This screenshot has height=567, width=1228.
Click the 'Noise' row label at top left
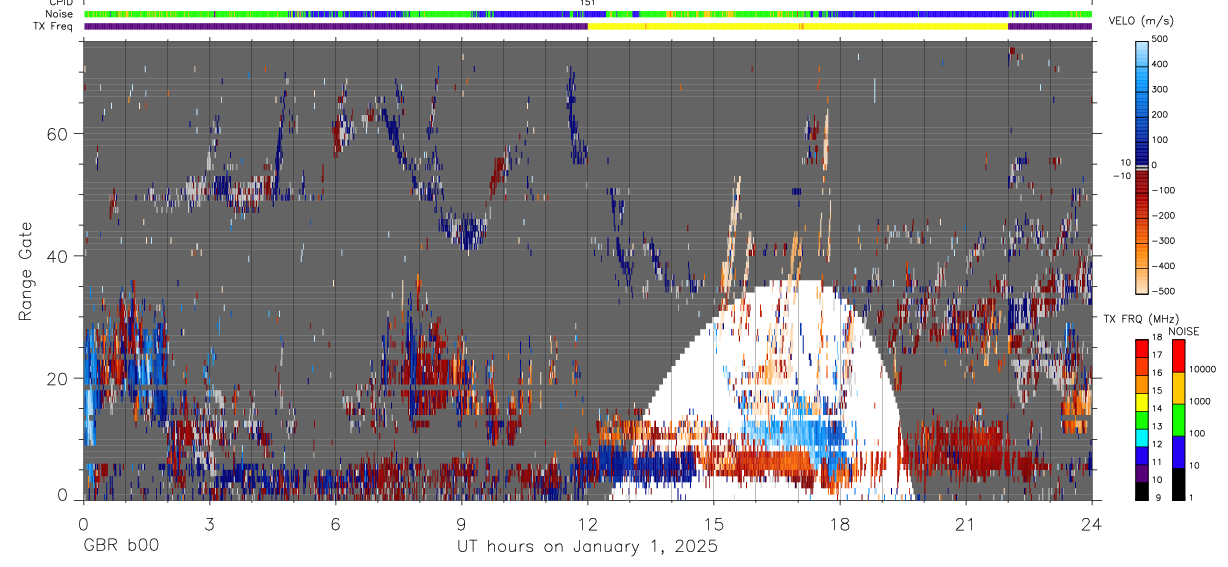(60, 14)
